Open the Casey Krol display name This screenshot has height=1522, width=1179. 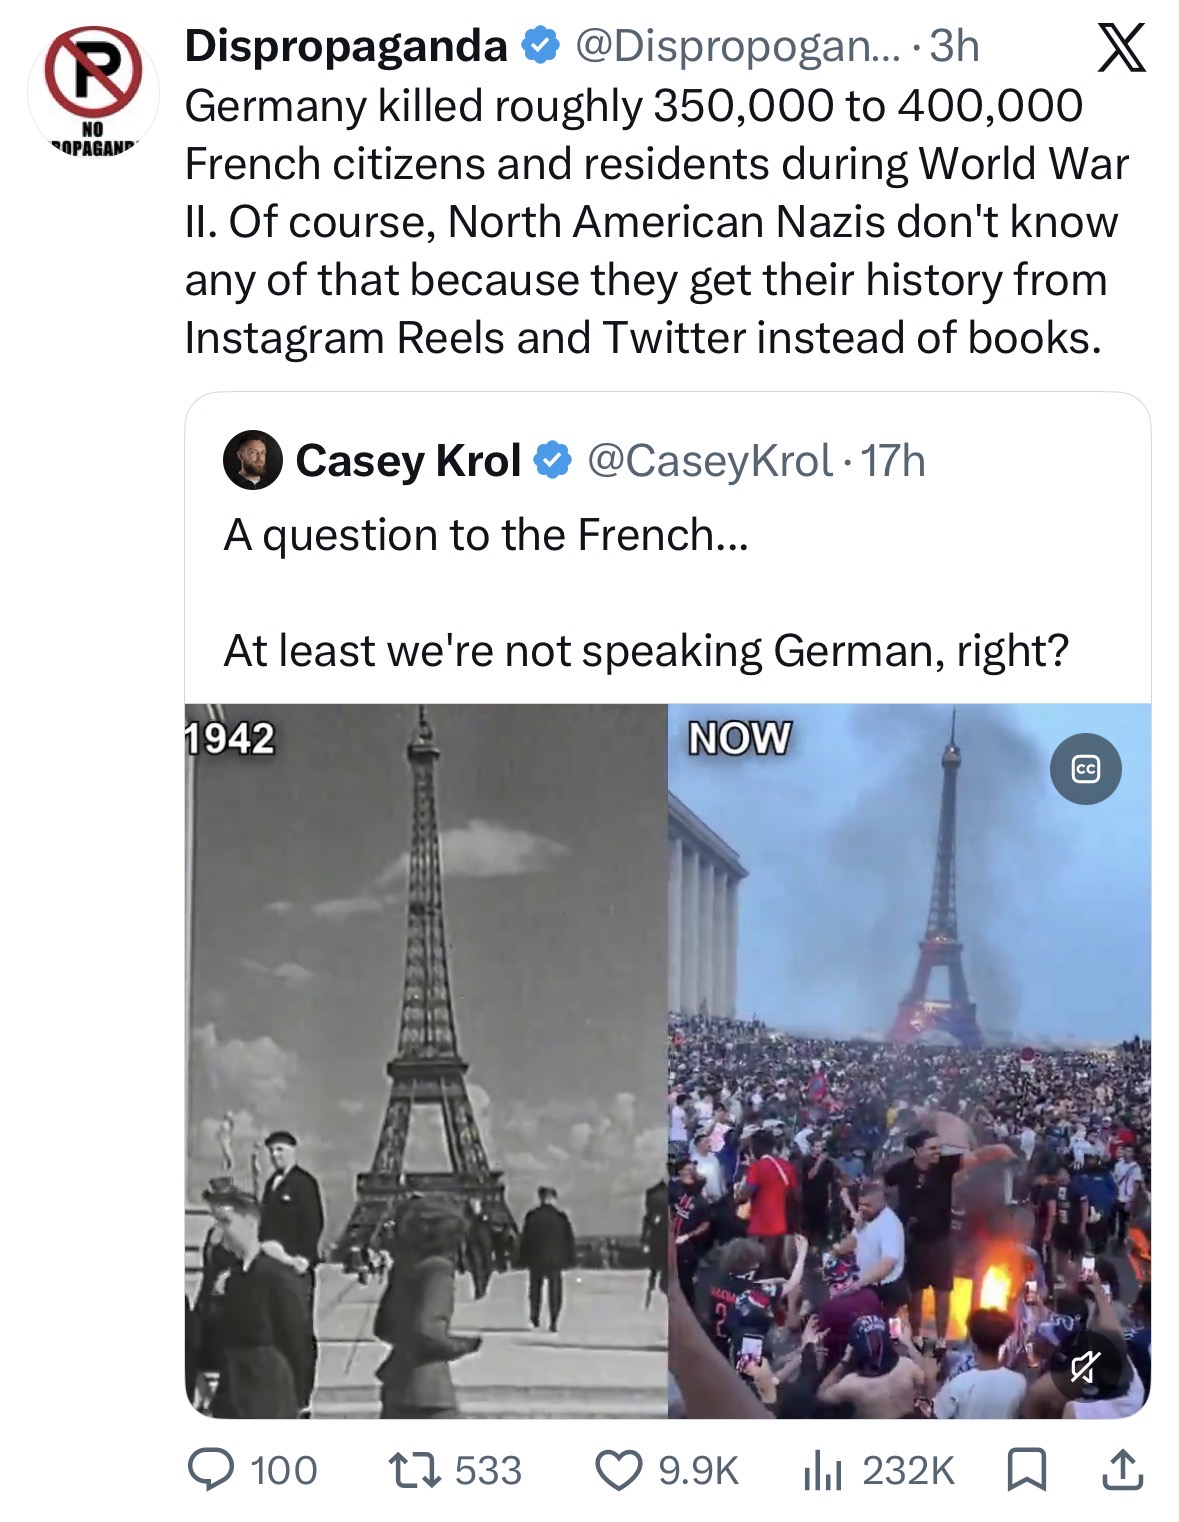tap(408, 461)
